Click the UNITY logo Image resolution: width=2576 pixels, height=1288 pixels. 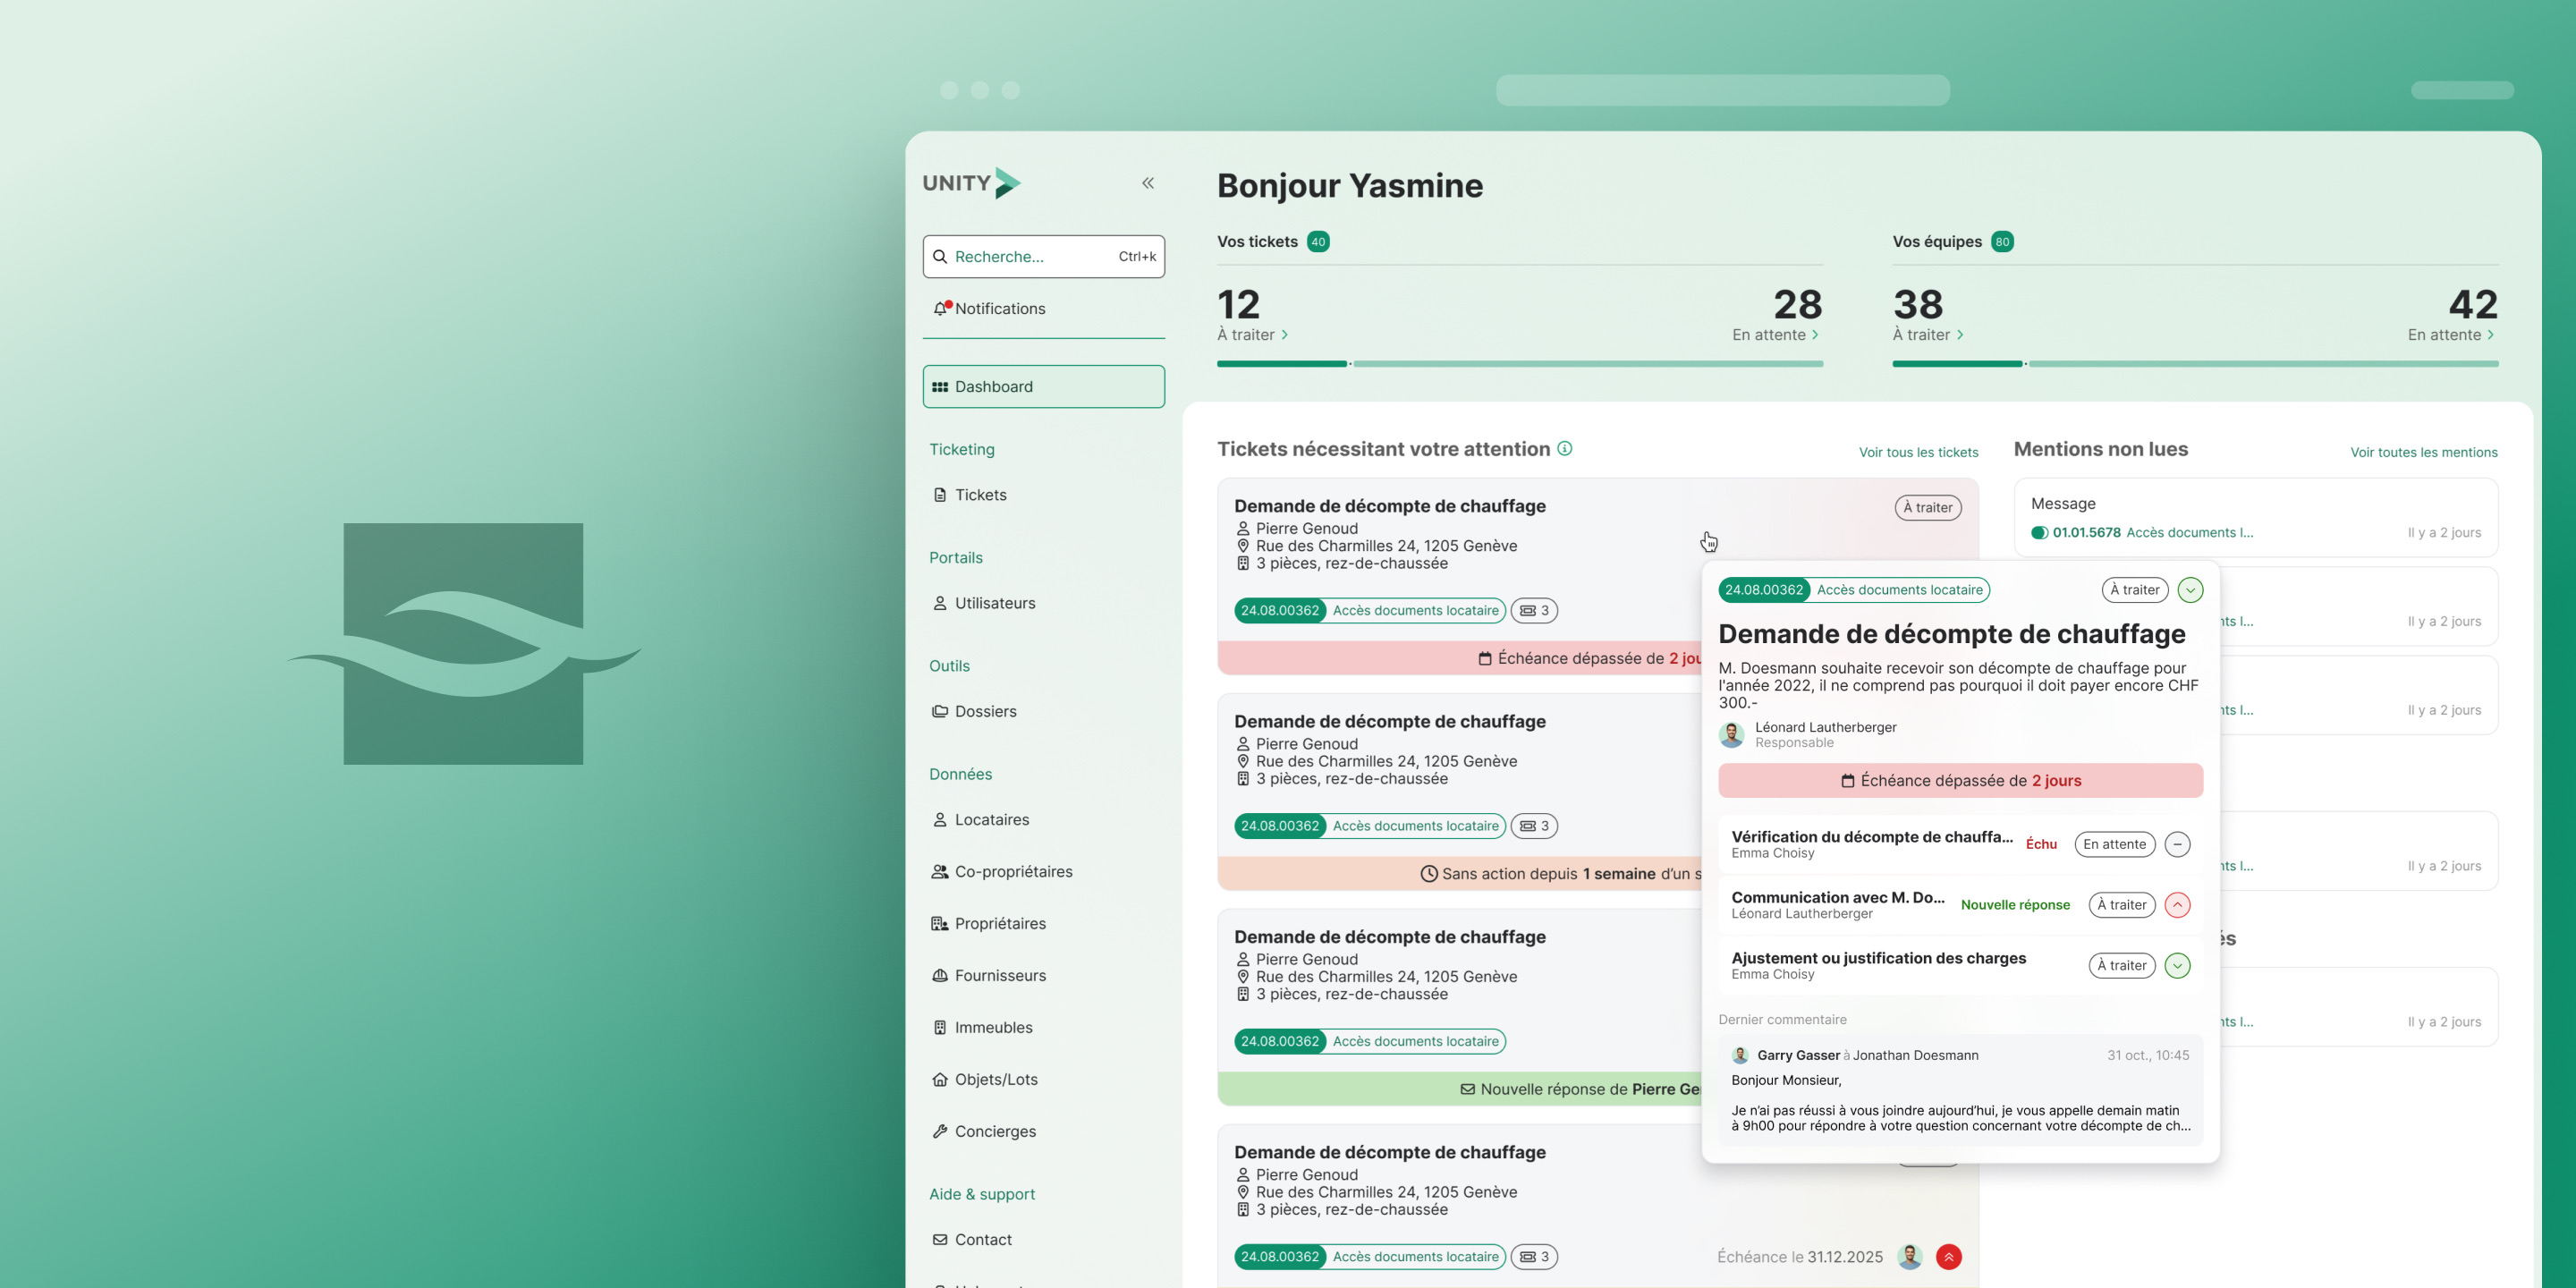point(971,183)
